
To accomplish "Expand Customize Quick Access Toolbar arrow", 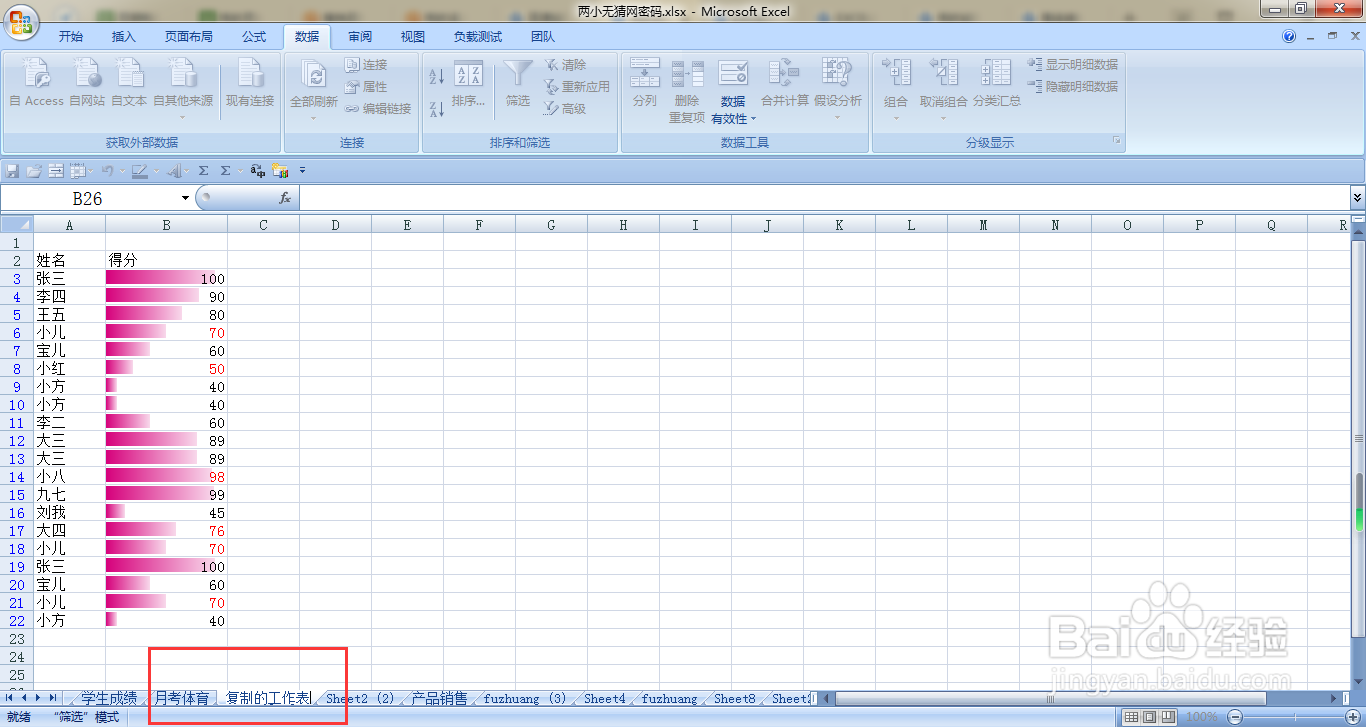I will (x=302, y=171).
